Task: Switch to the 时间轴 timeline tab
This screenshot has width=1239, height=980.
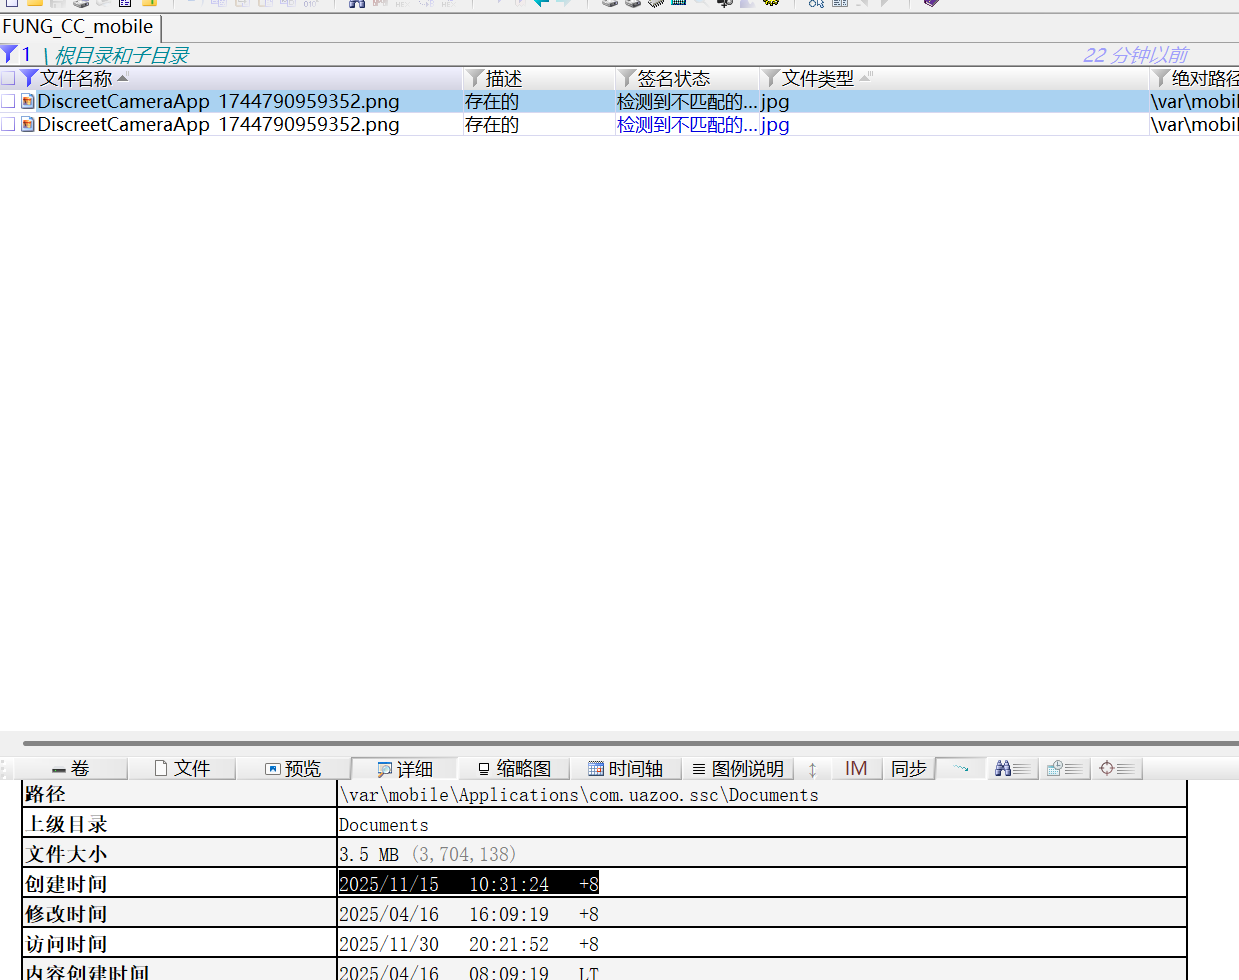Action: pos(629,768)
